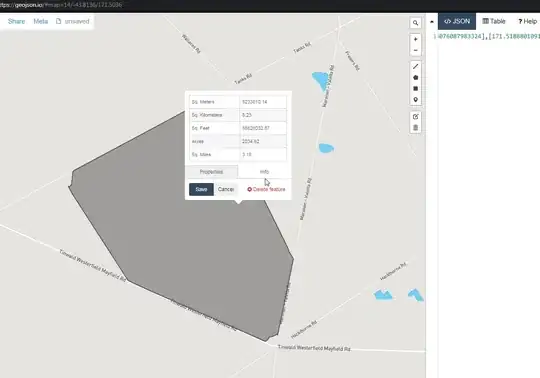
Task: Zoom out of the map
Action: coord(415,50)
